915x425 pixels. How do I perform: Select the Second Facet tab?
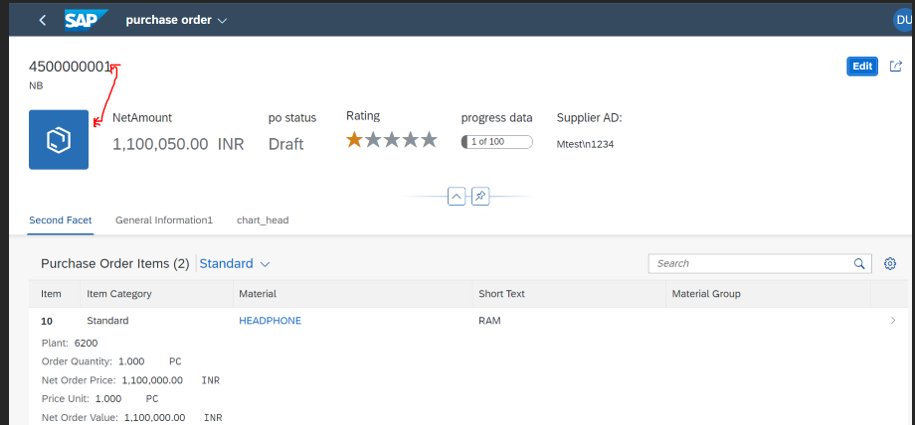click(60, 221)
